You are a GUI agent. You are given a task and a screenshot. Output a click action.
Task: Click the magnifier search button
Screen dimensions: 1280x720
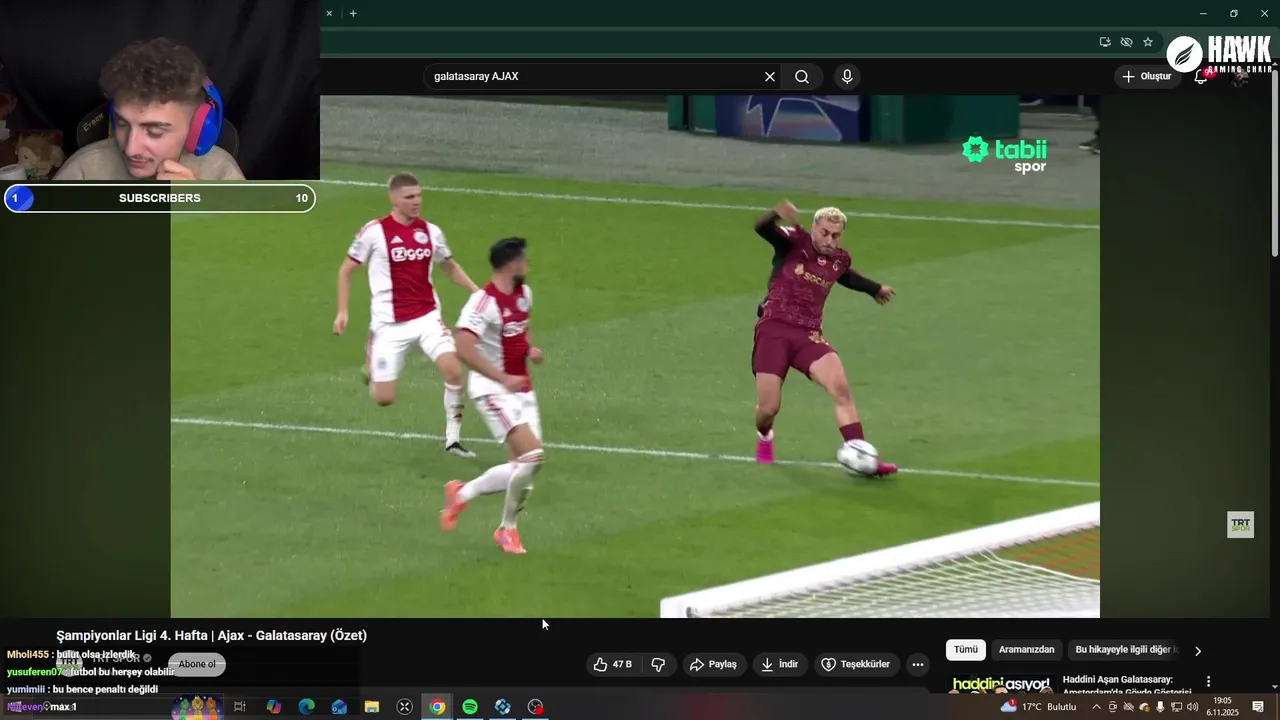(x=802, y=77)
